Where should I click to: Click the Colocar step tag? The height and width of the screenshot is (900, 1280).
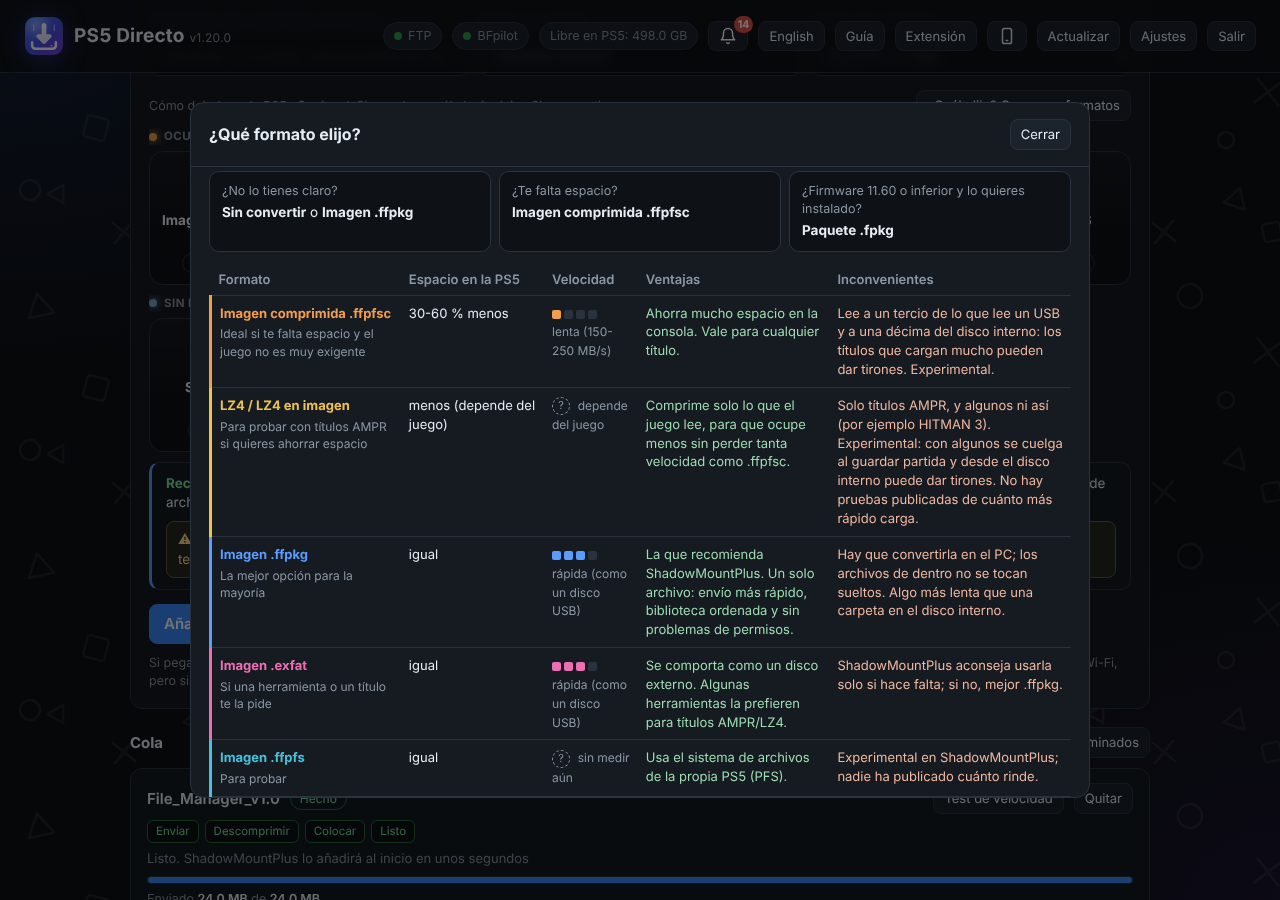[x=335, y=831]
